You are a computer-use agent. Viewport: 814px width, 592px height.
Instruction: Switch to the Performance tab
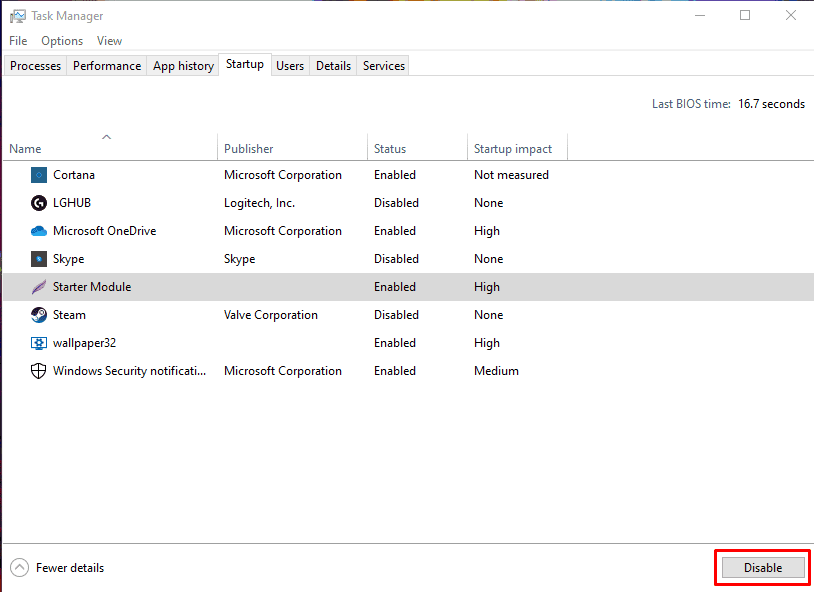[x=107, y=66]
